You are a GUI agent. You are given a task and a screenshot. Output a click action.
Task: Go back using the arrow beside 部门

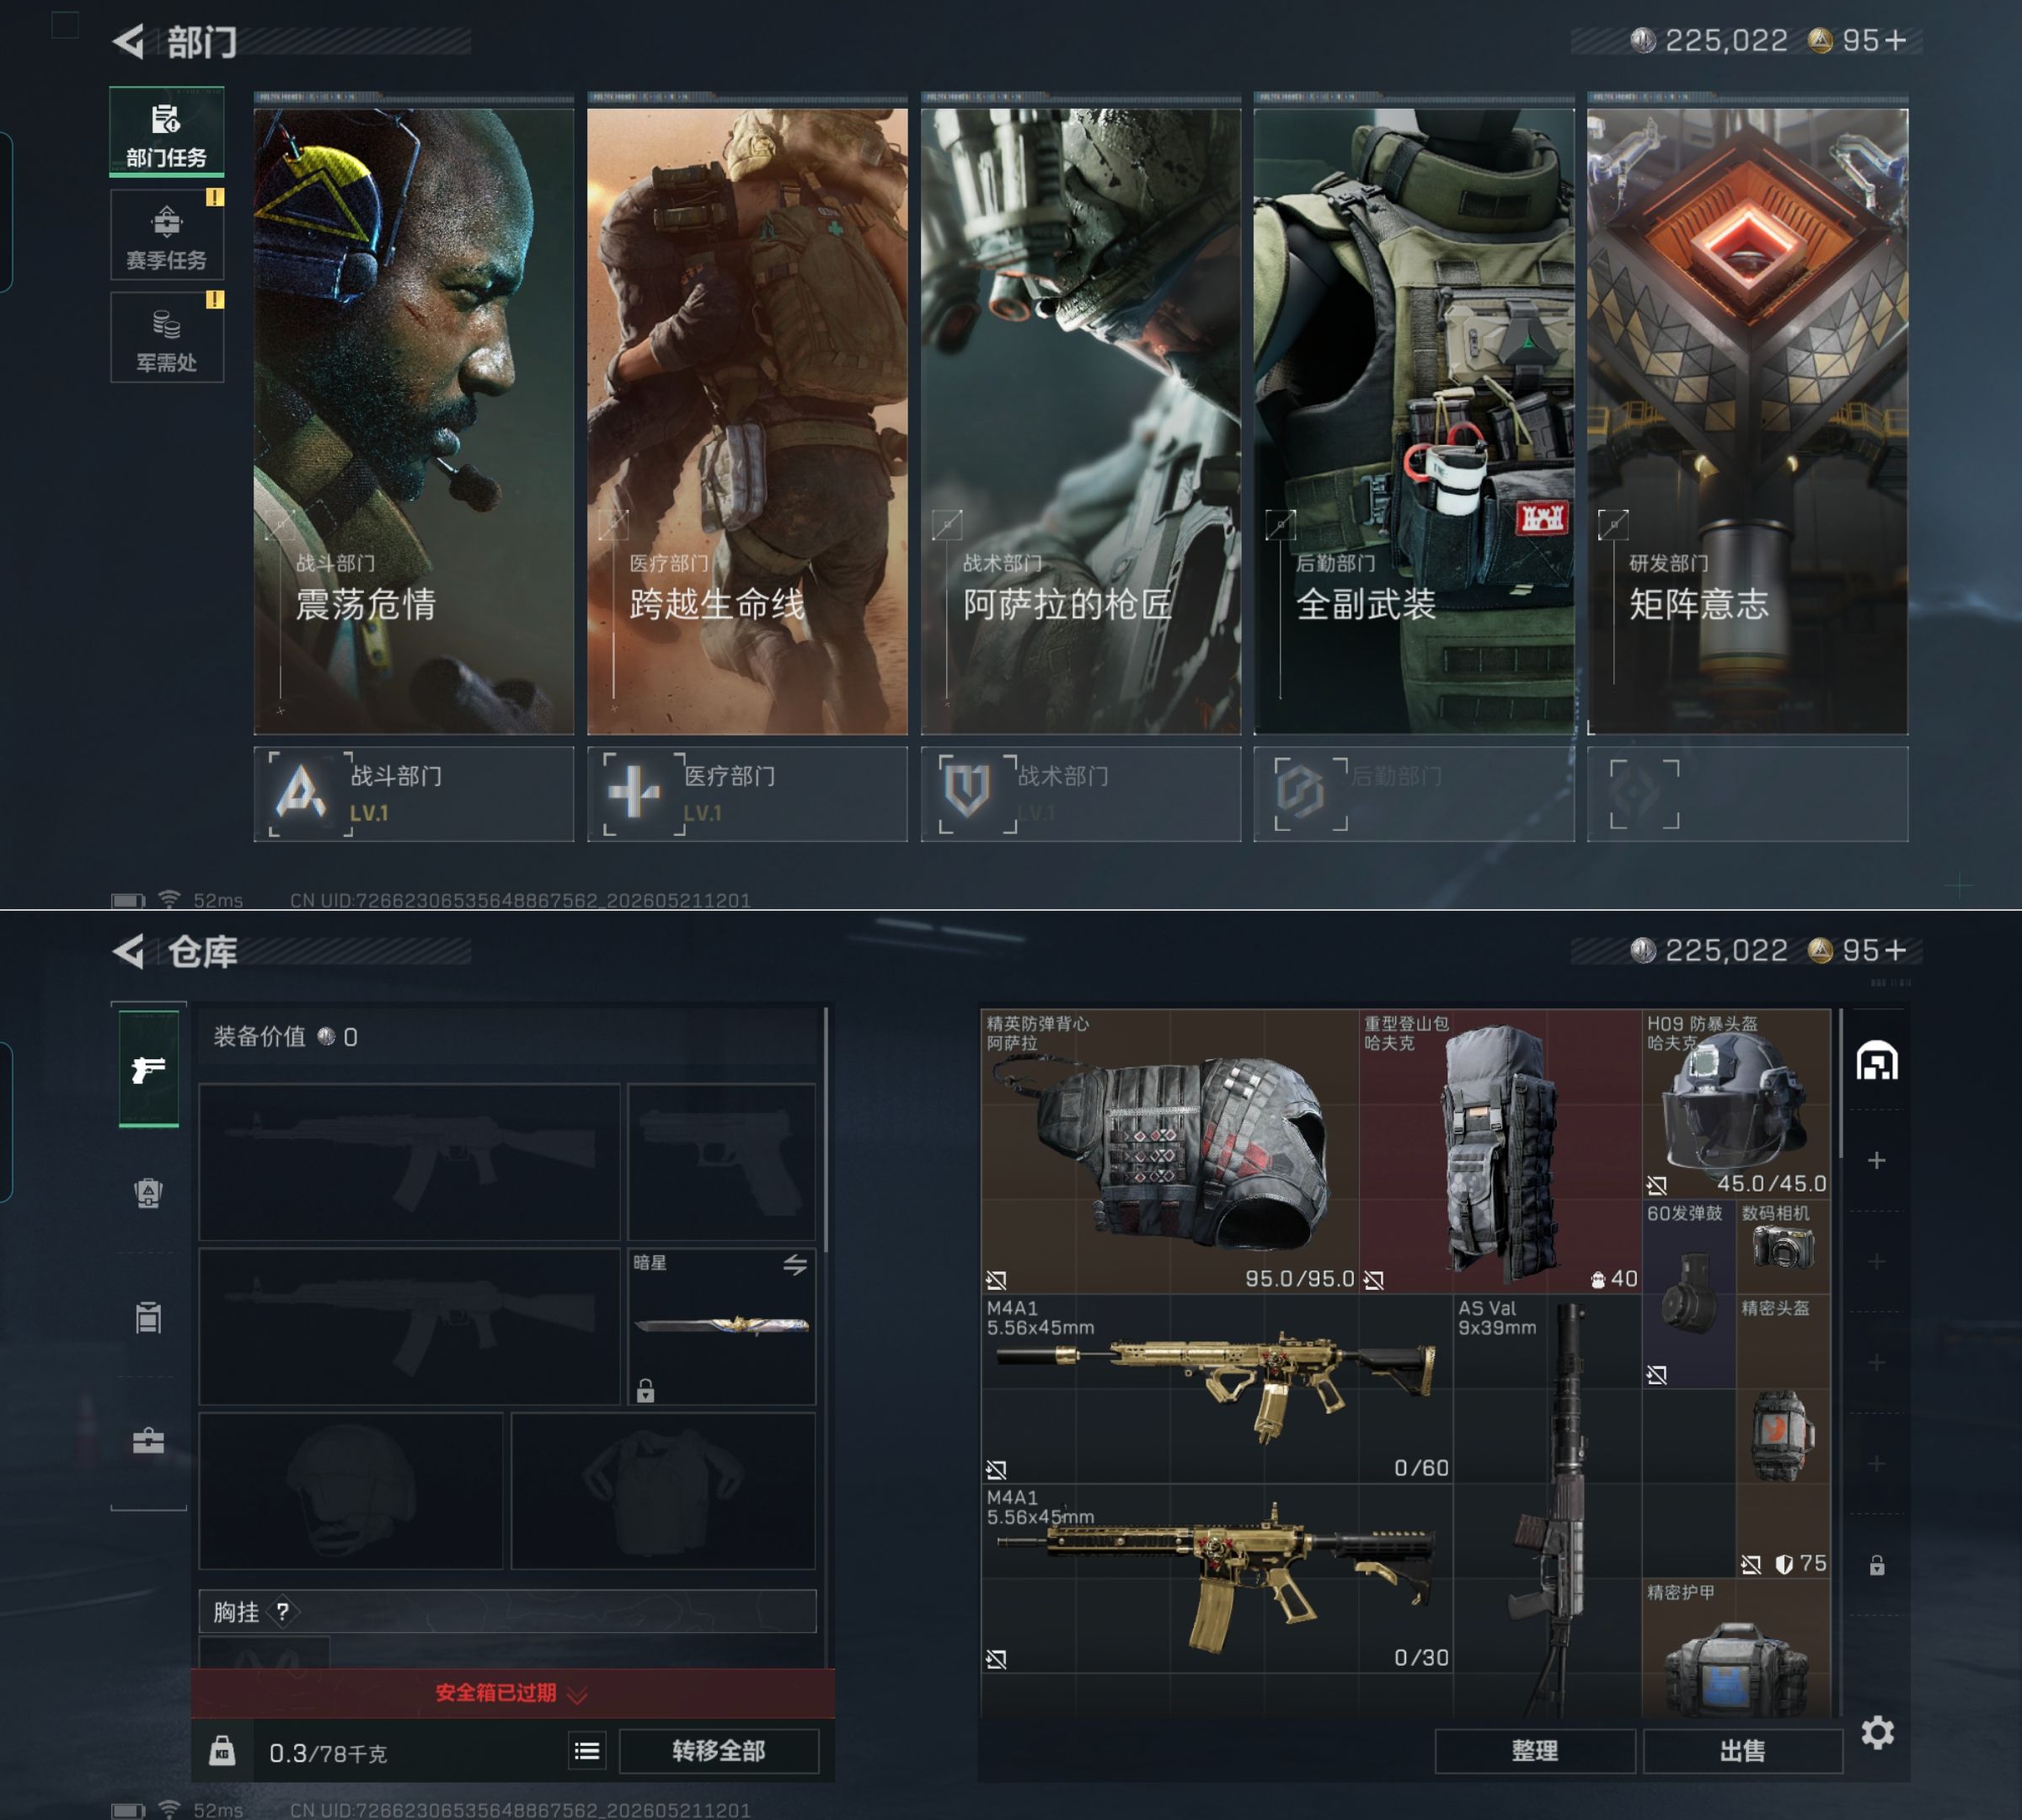(x=129, y=41)
